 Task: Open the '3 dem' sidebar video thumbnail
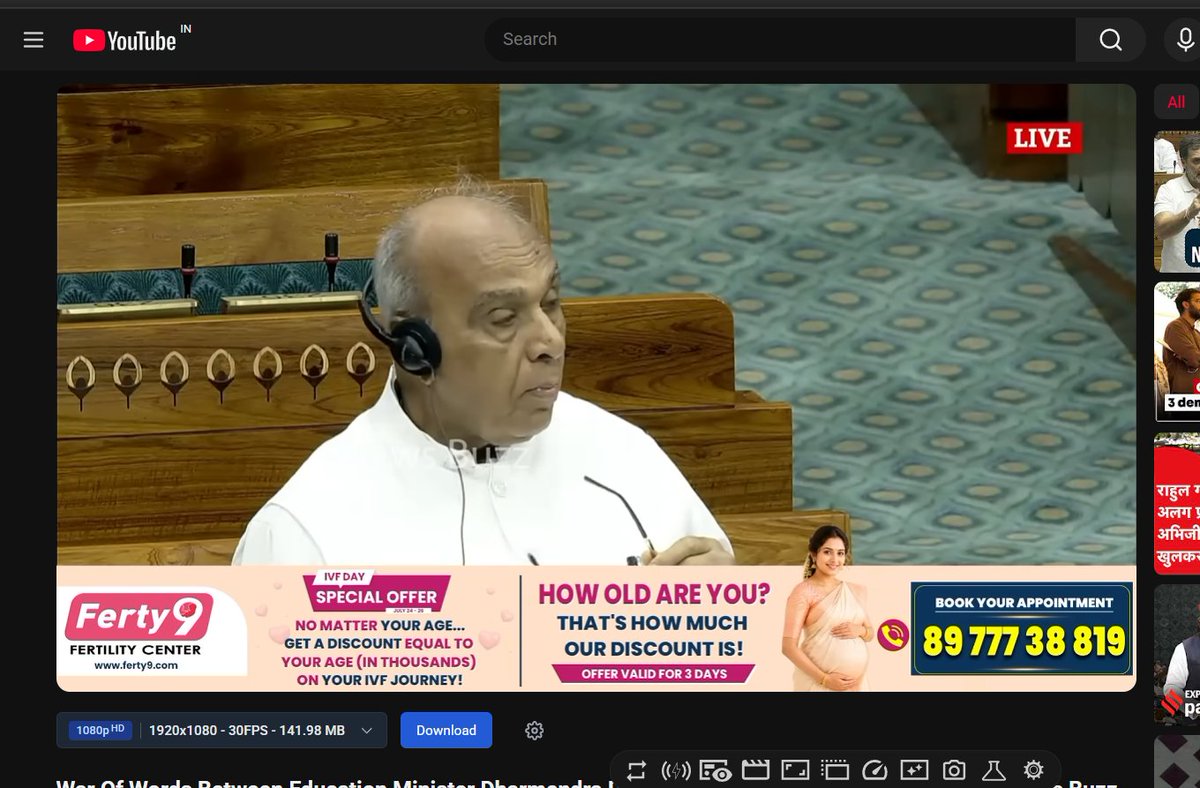(1177, 352)
